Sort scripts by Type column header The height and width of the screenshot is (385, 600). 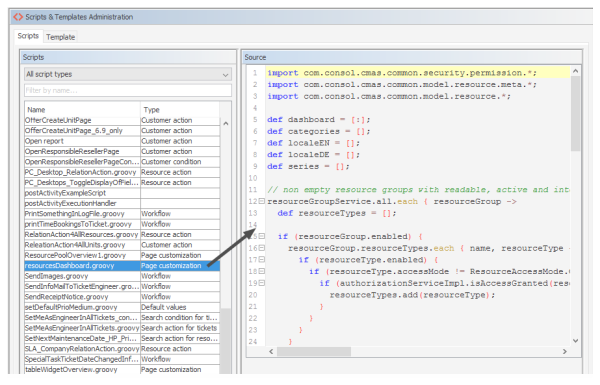[x=180, y=110]
